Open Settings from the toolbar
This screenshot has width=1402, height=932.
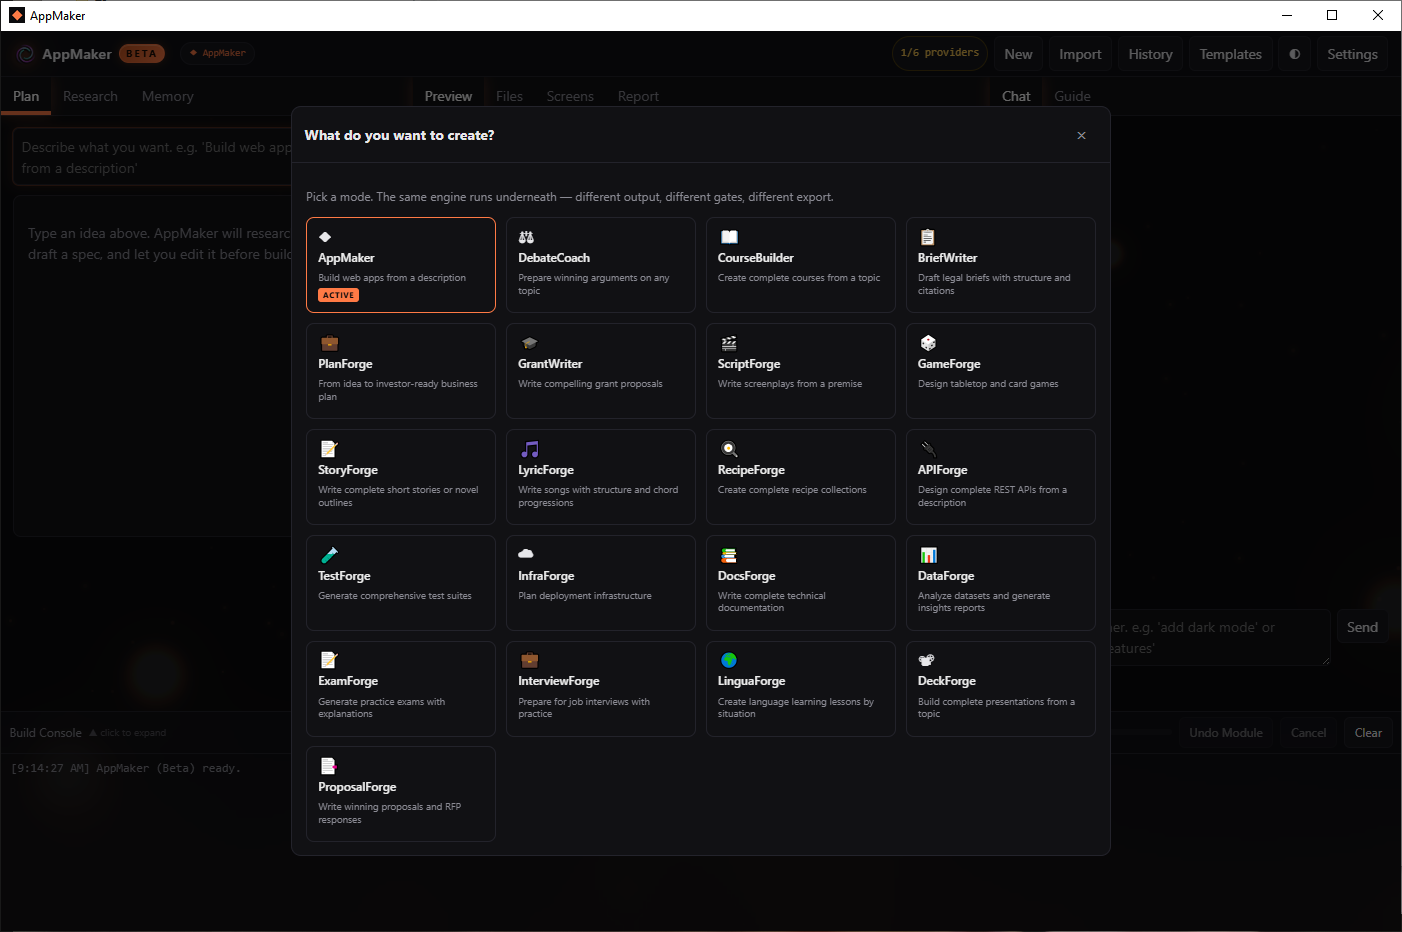pos(1352,54)
